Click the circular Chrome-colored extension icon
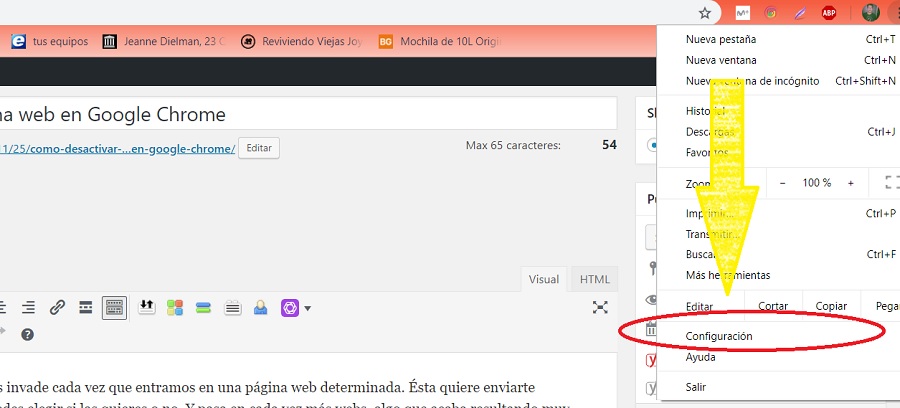 tap(771, 13)
